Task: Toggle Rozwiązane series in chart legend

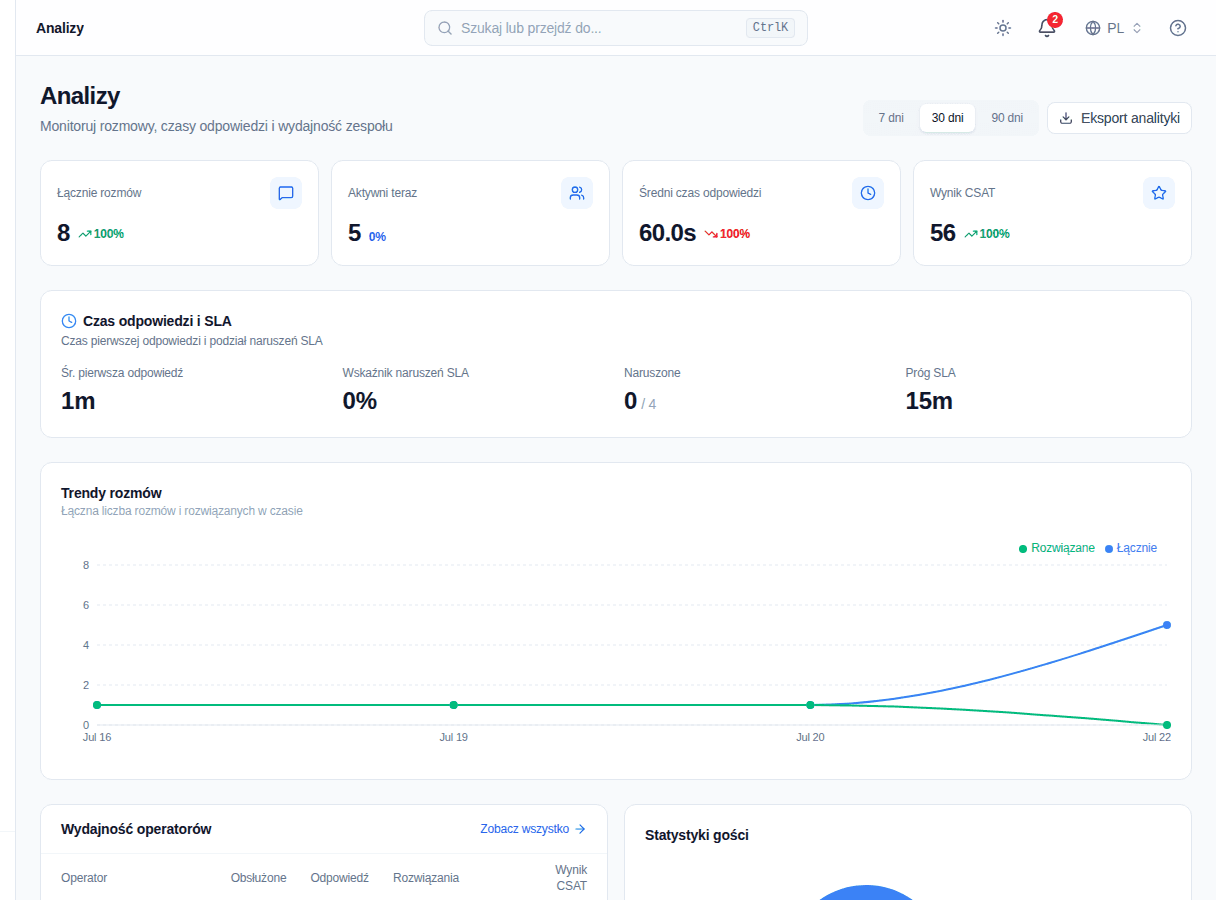Action: pos(1057,548)
